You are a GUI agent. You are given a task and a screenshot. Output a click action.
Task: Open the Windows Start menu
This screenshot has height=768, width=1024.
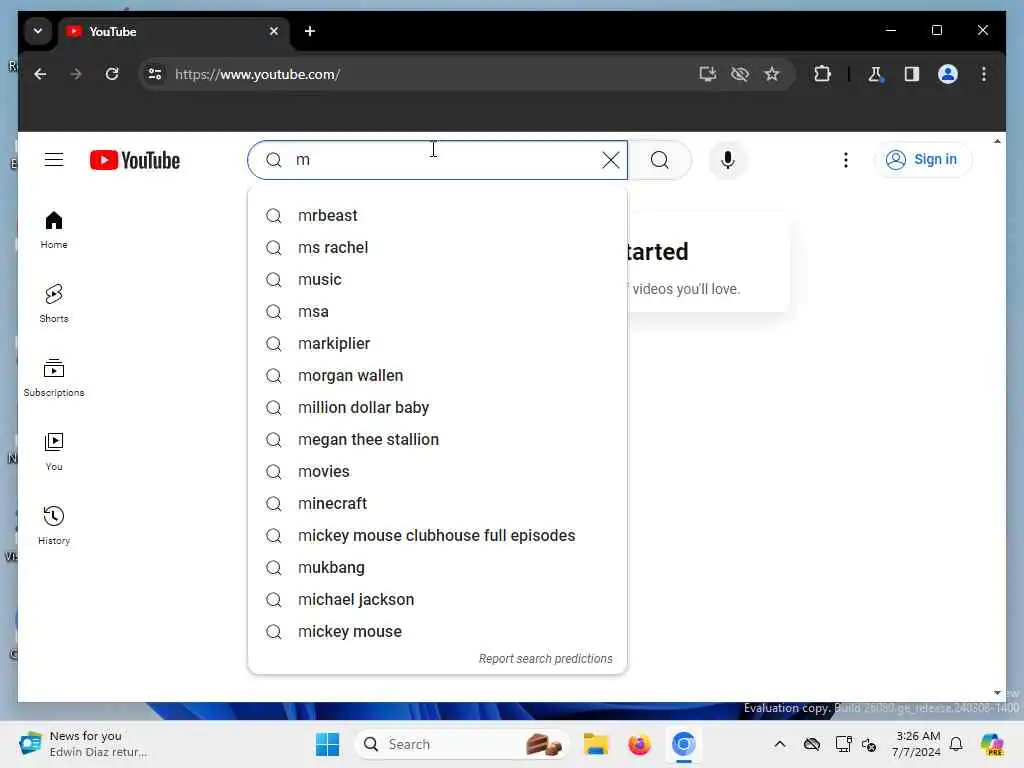point(328,744)
